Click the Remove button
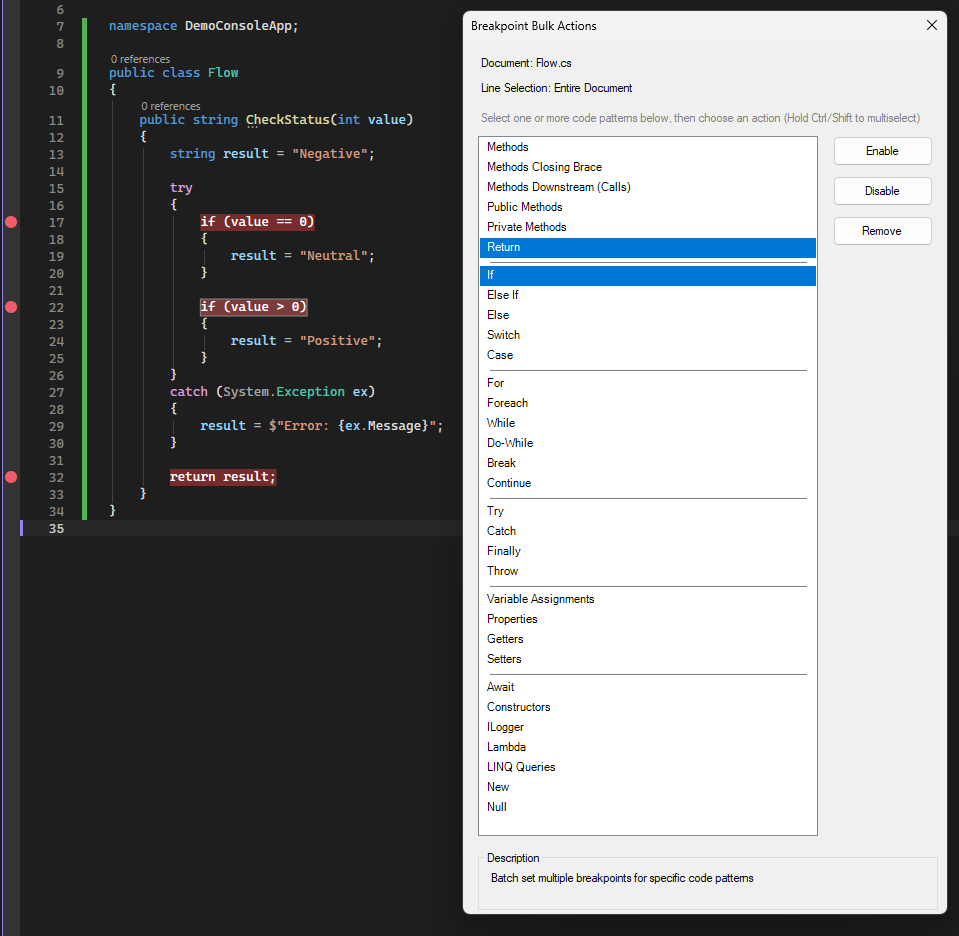The height and width of the screenshot is (936, 959). (x=882, y=231)
